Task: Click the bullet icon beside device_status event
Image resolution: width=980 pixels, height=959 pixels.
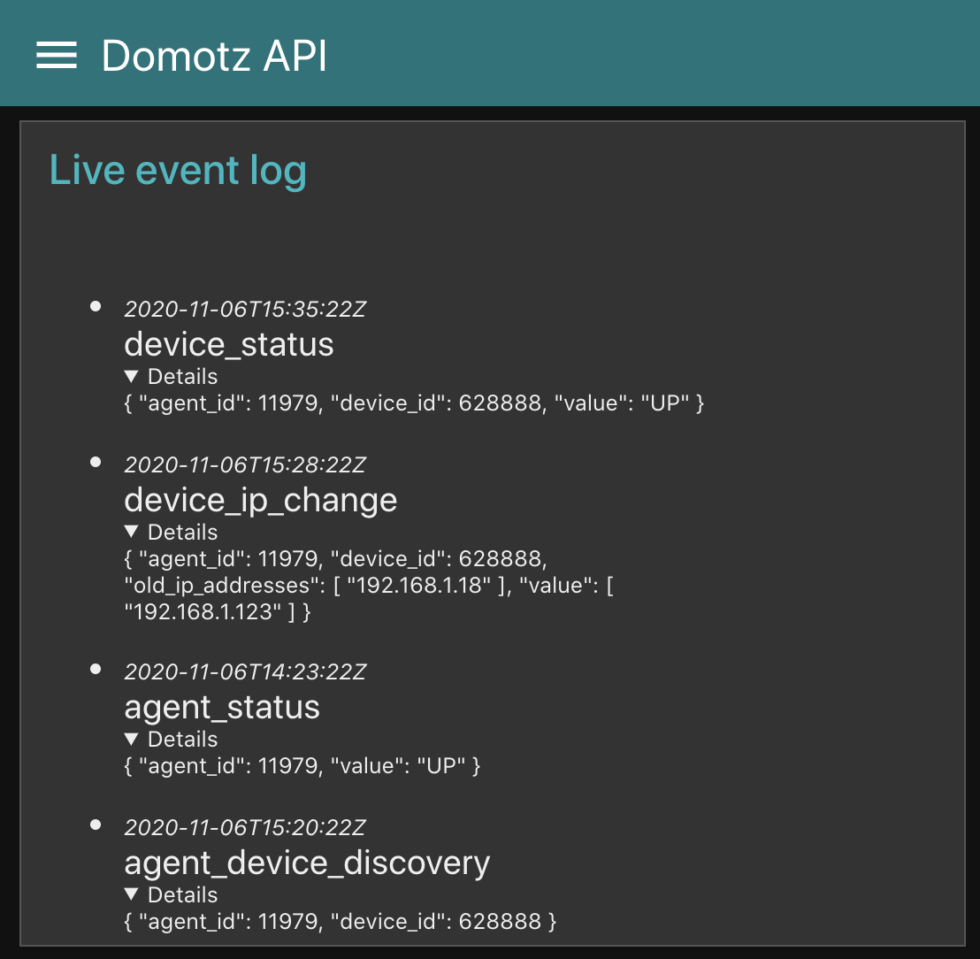Action: pyautogui.click(x=95, y=306)
